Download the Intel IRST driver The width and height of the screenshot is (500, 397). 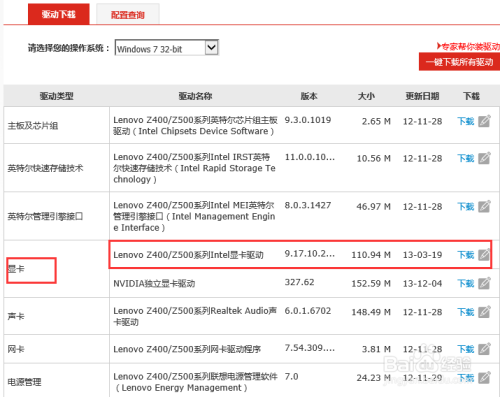(x=466, y=158)
